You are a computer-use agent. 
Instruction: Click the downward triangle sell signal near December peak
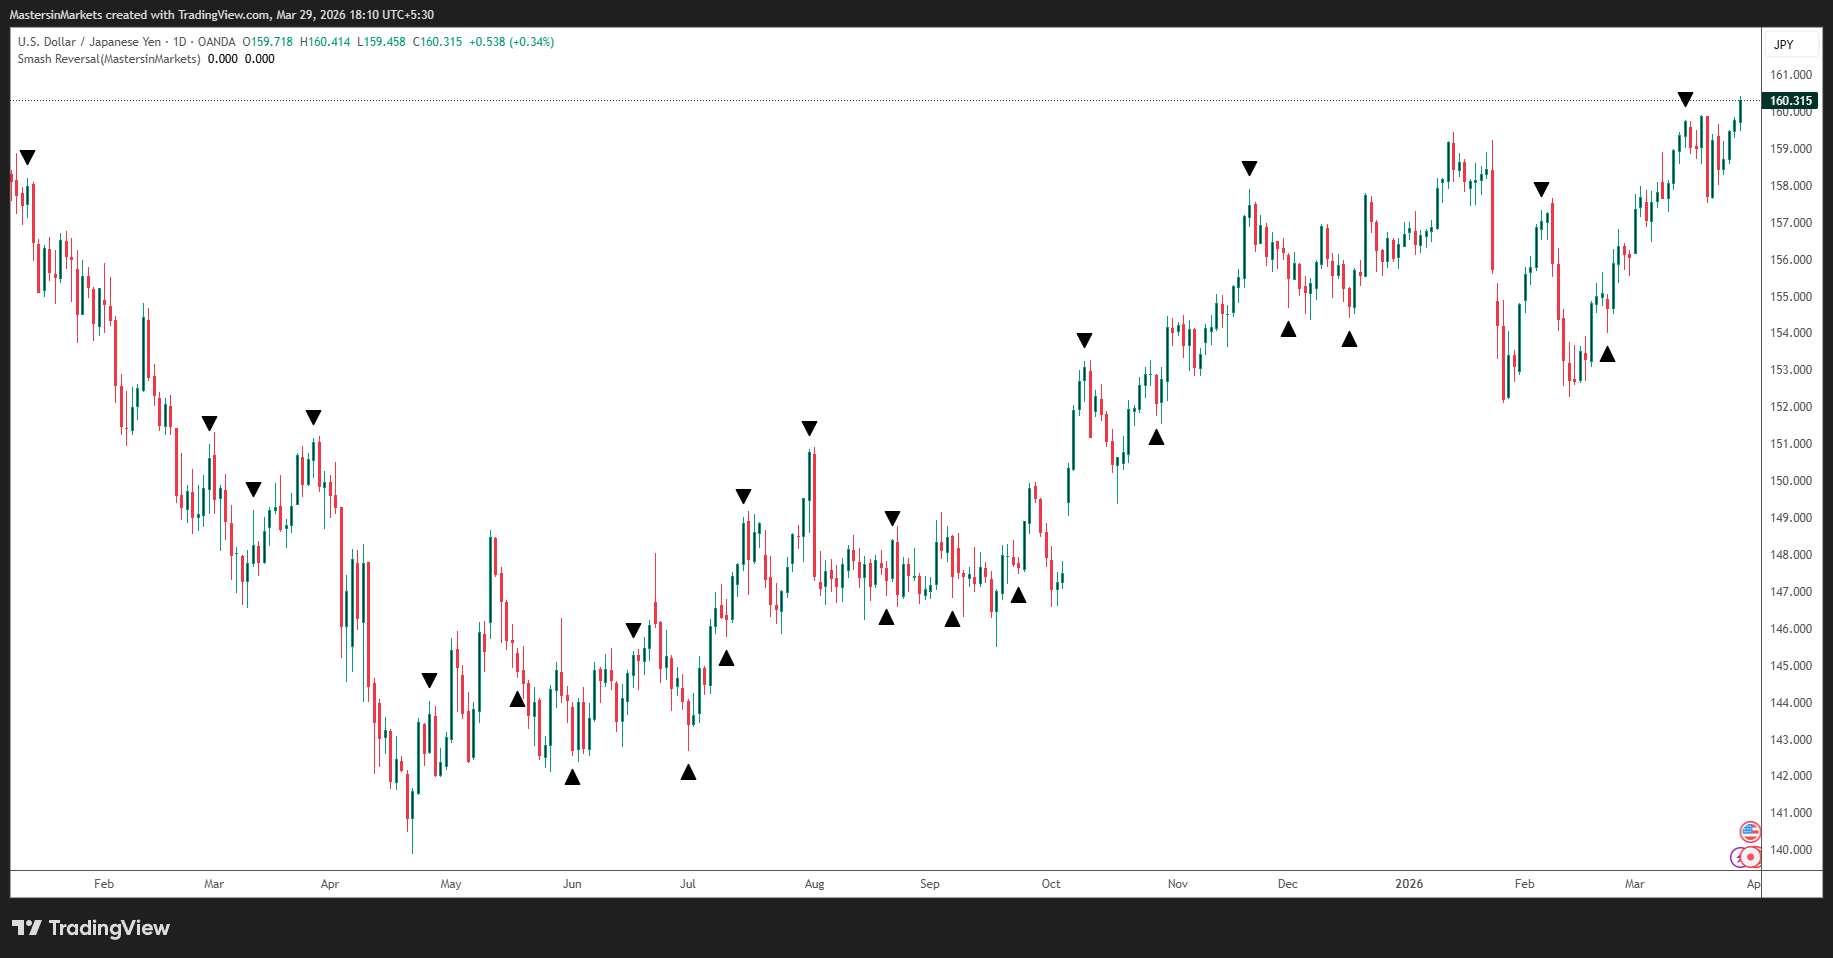coord(1249,168)
